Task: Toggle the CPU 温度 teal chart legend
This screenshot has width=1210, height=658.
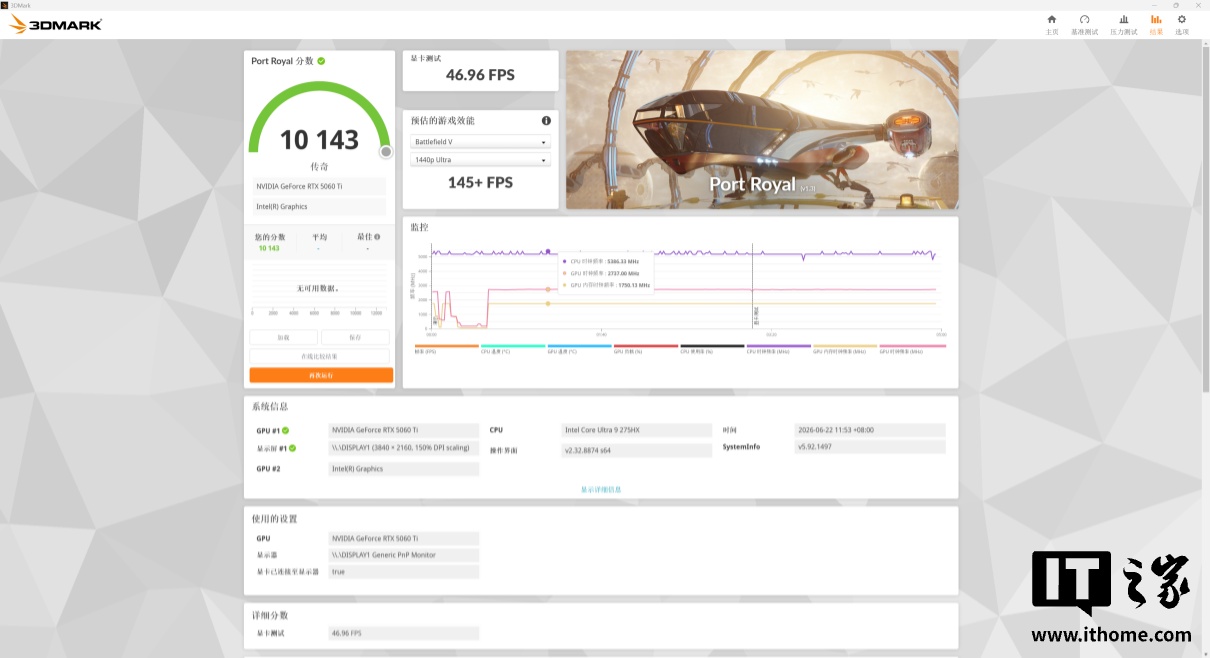Action: click(513, 349)
